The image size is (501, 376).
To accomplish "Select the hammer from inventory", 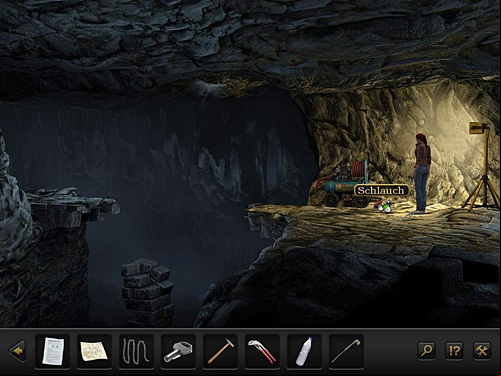I will pyautogui.click(x=220, y=351).
